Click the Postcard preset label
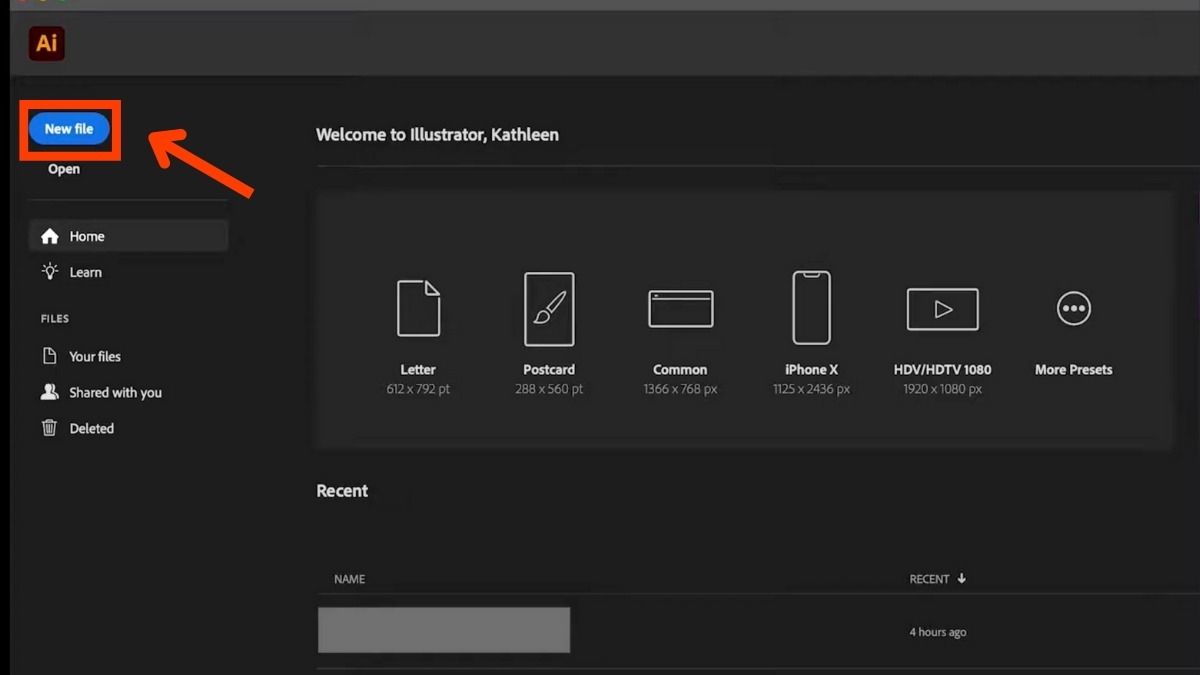 [x=549, y=369]
